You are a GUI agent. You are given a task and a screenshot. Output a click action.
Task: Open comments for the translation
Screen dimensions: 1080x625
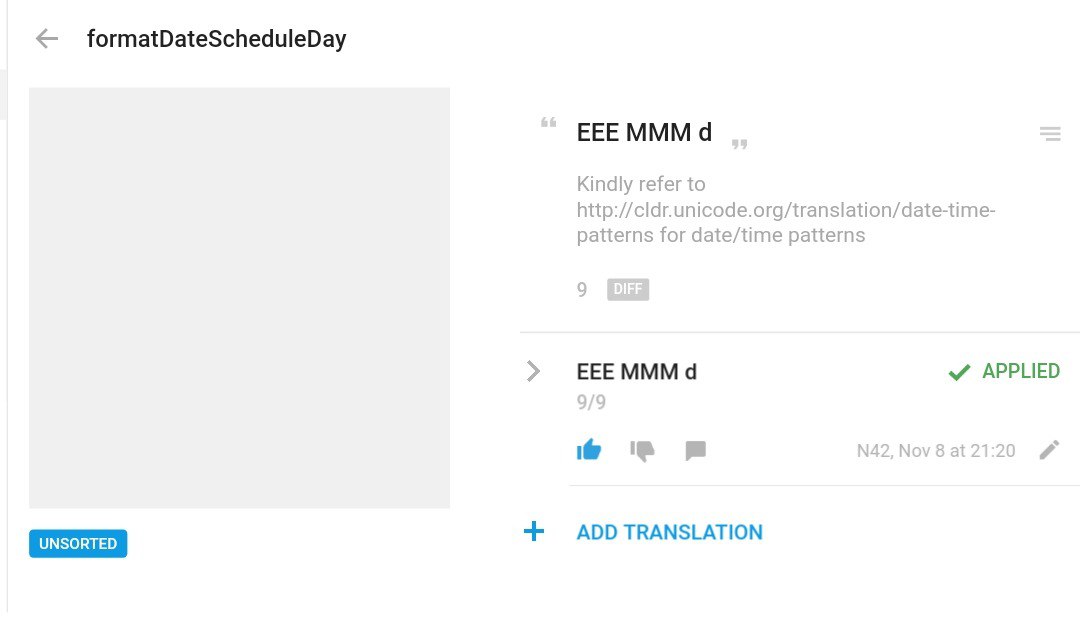point(696,451)
